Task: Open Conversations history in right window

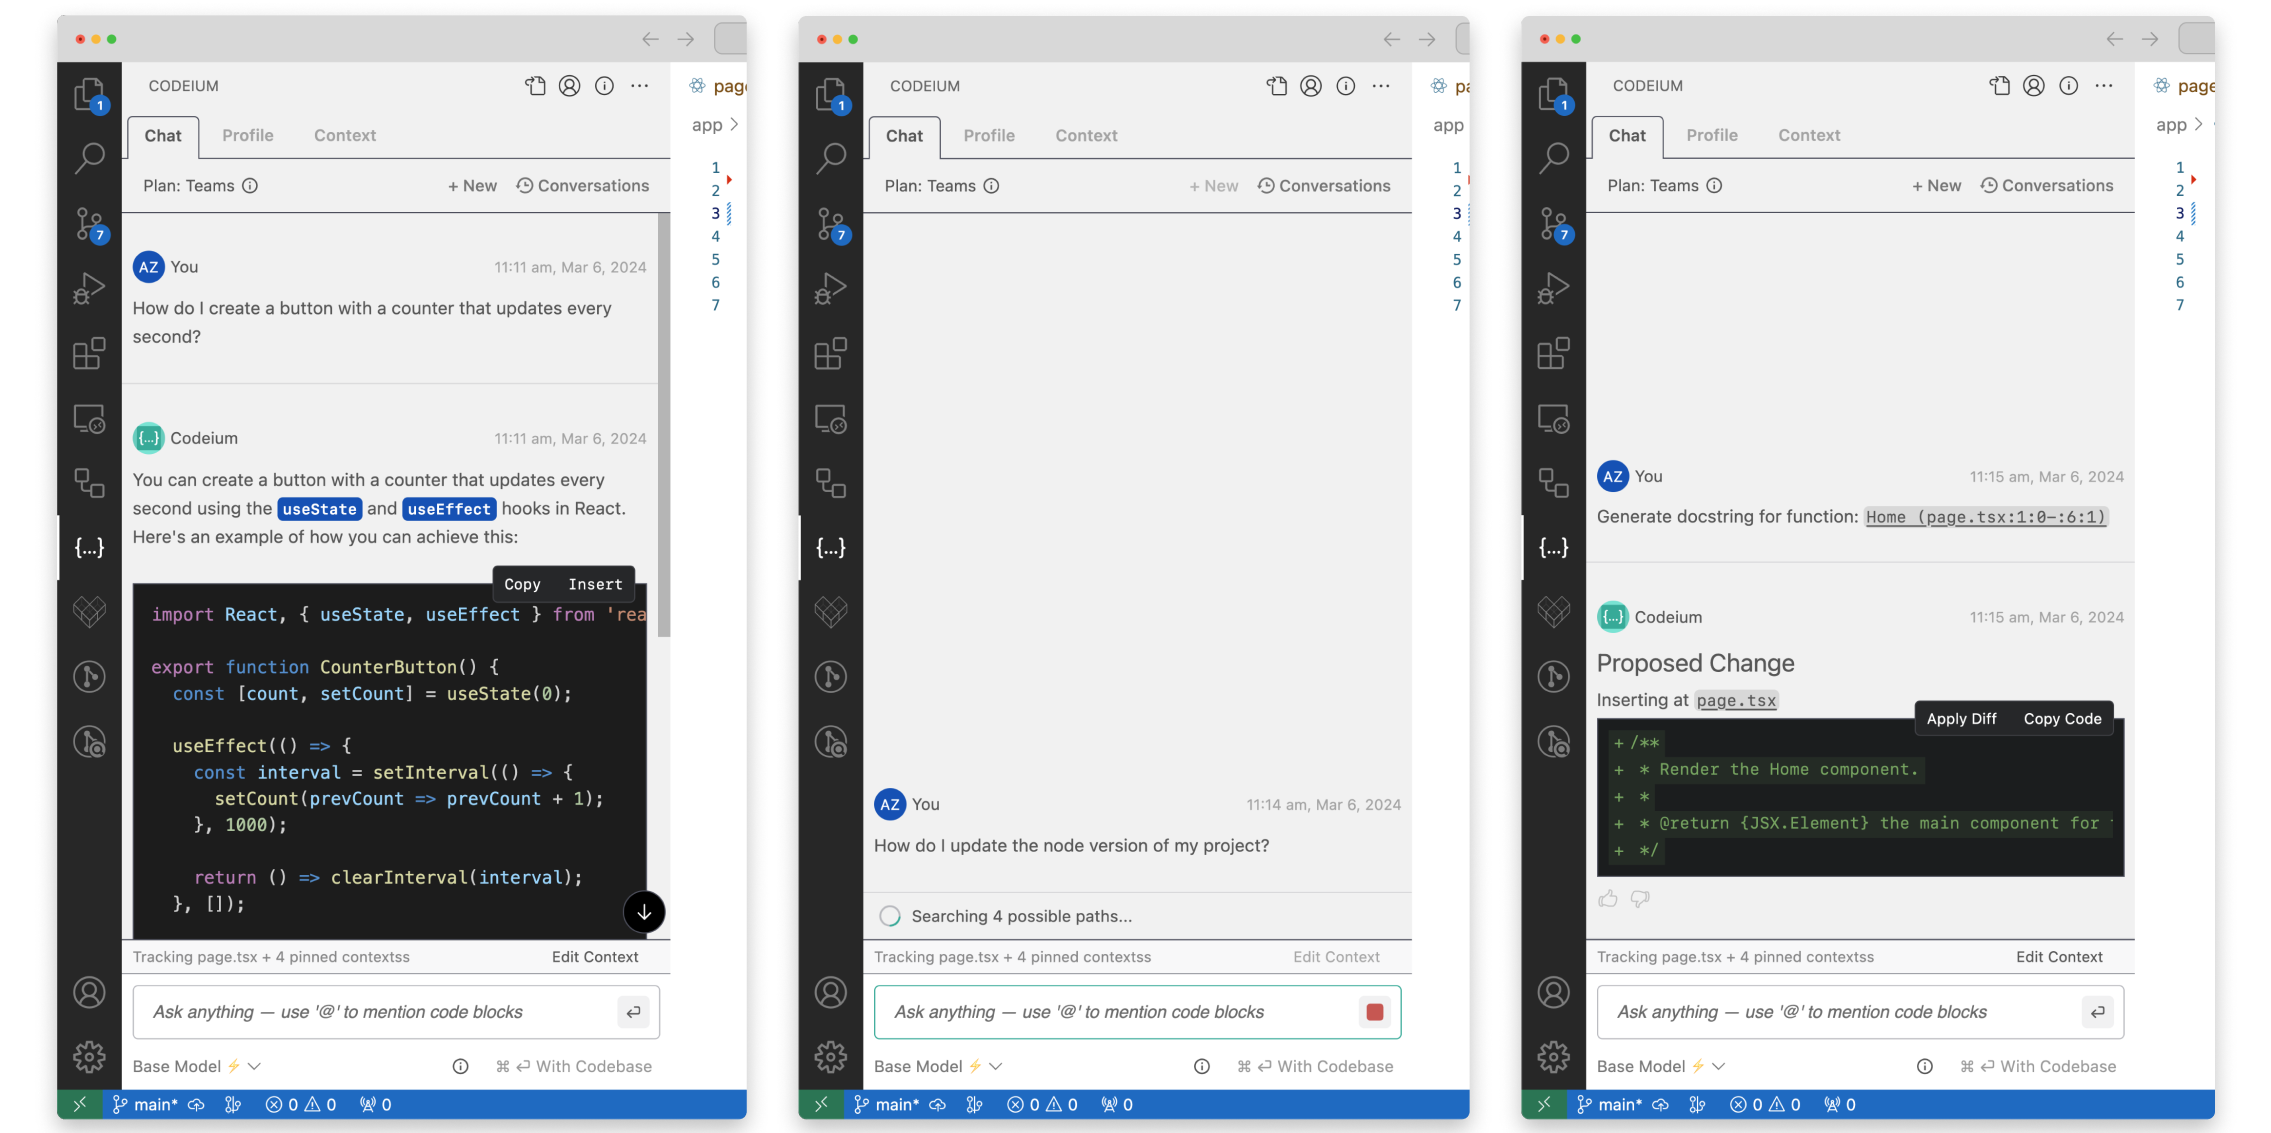Action: click(x=2047, y=186)
